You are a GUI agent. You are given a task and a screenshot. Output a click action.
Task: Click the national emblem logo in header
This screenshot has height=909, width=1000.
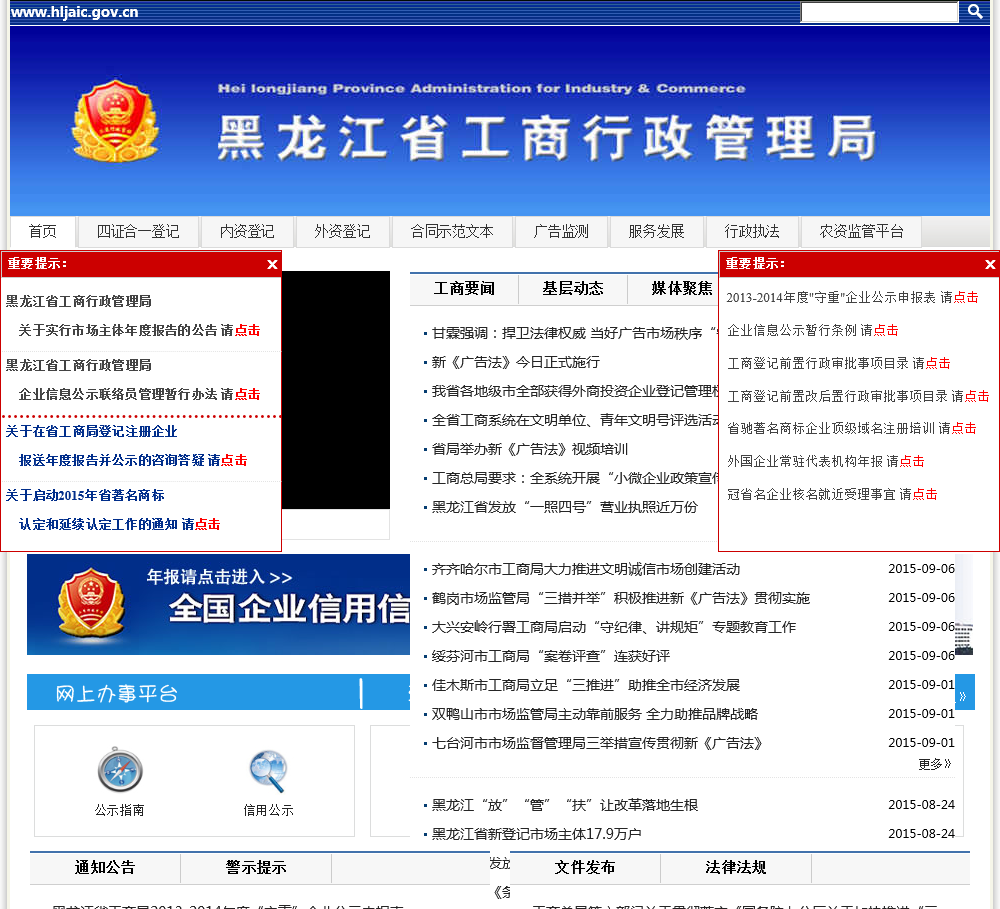point(115,120)
